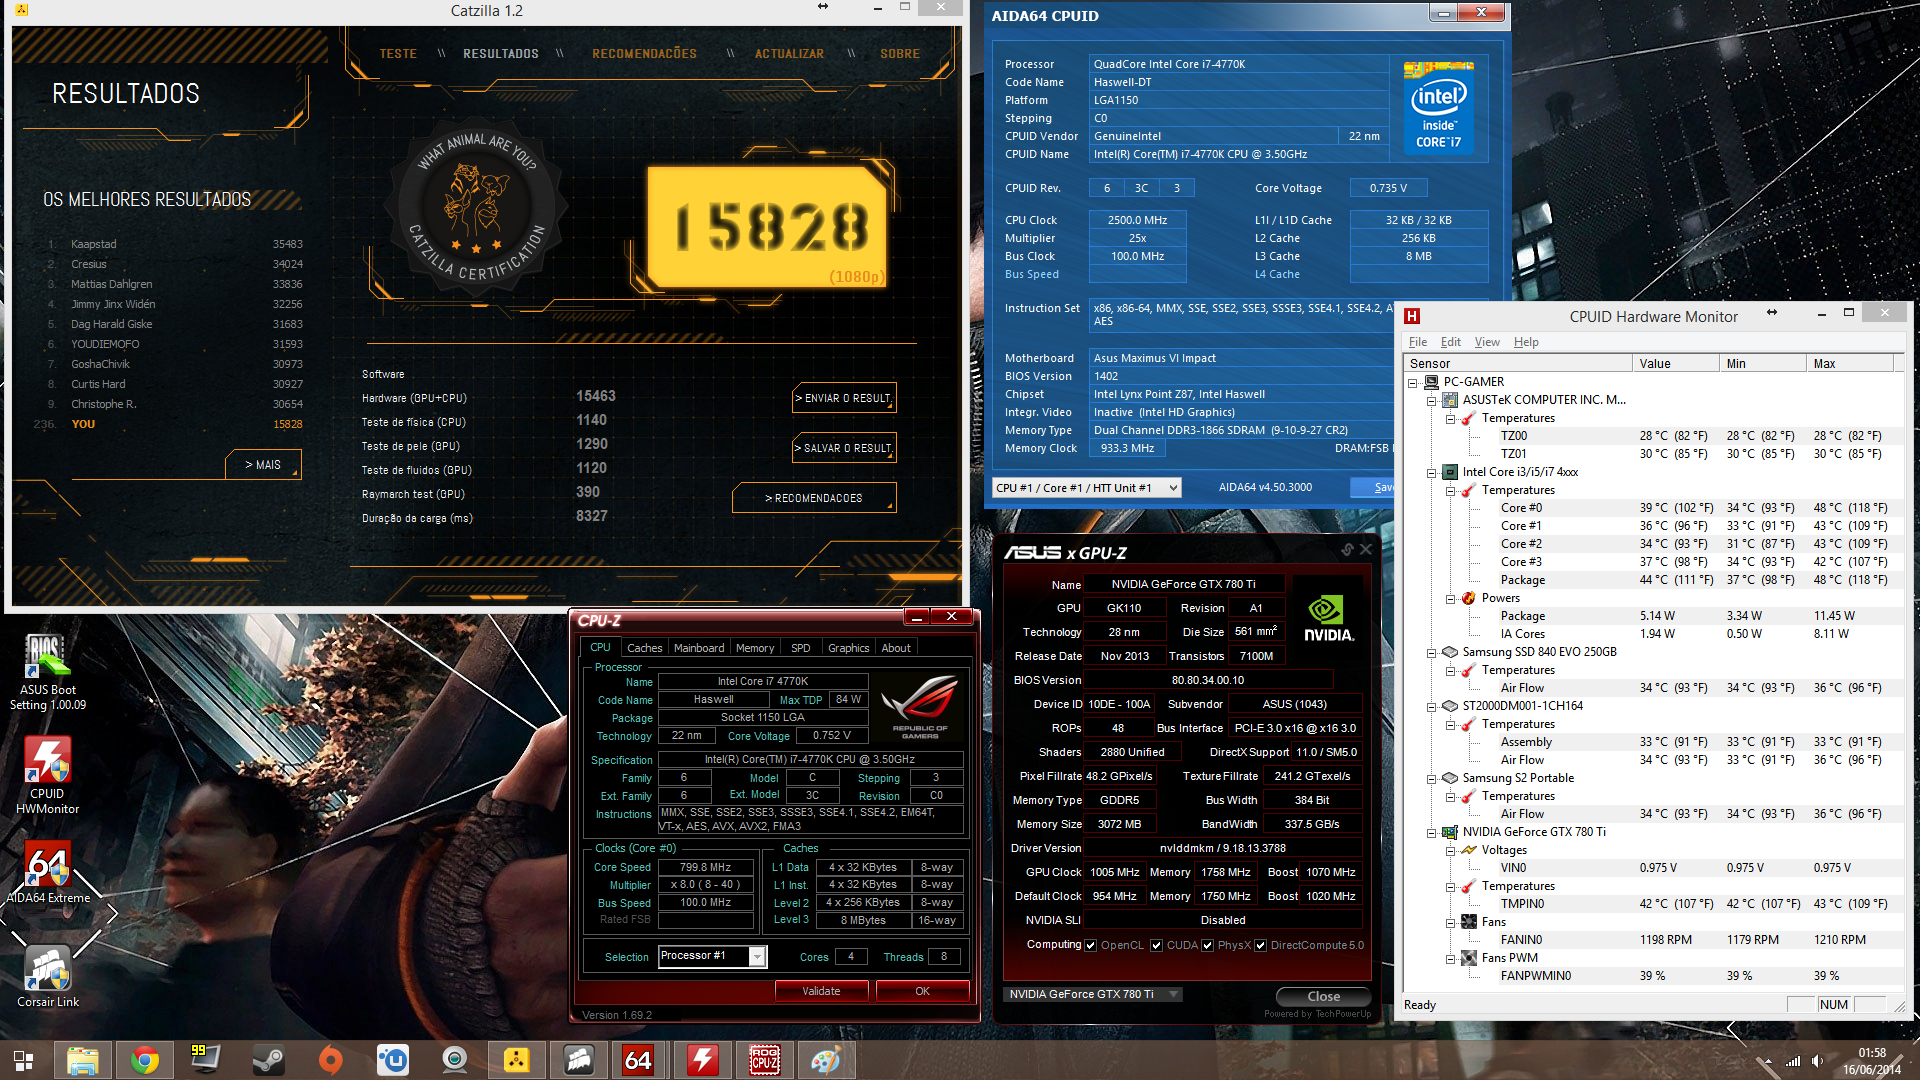
Task: Open Paint from the taskbar
Action: [826, 1060]
